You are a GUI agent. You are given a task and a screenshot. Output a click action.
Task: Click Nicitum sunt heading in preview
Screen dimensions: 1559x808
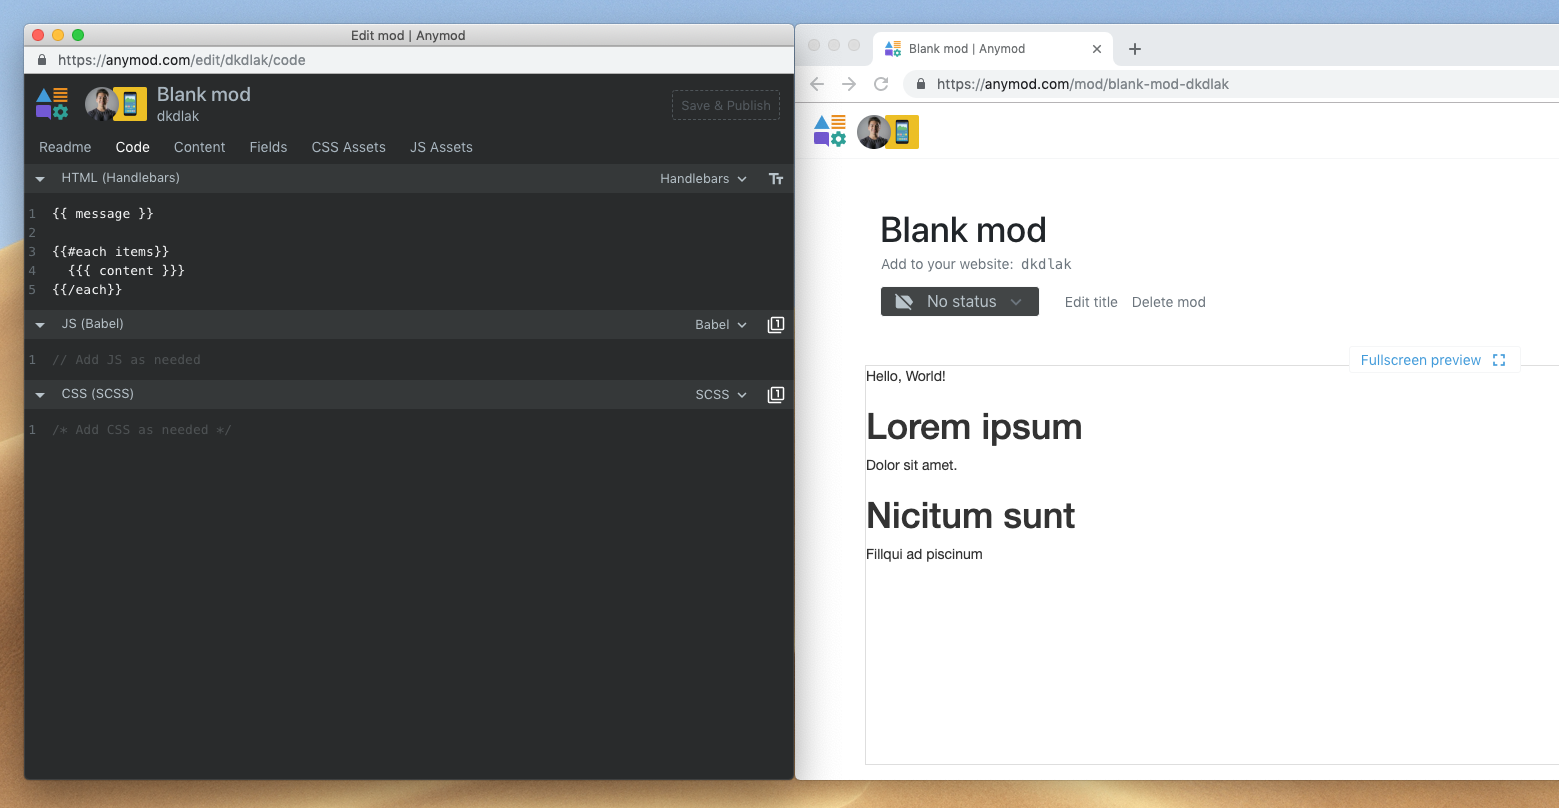[x=971, y=516]
